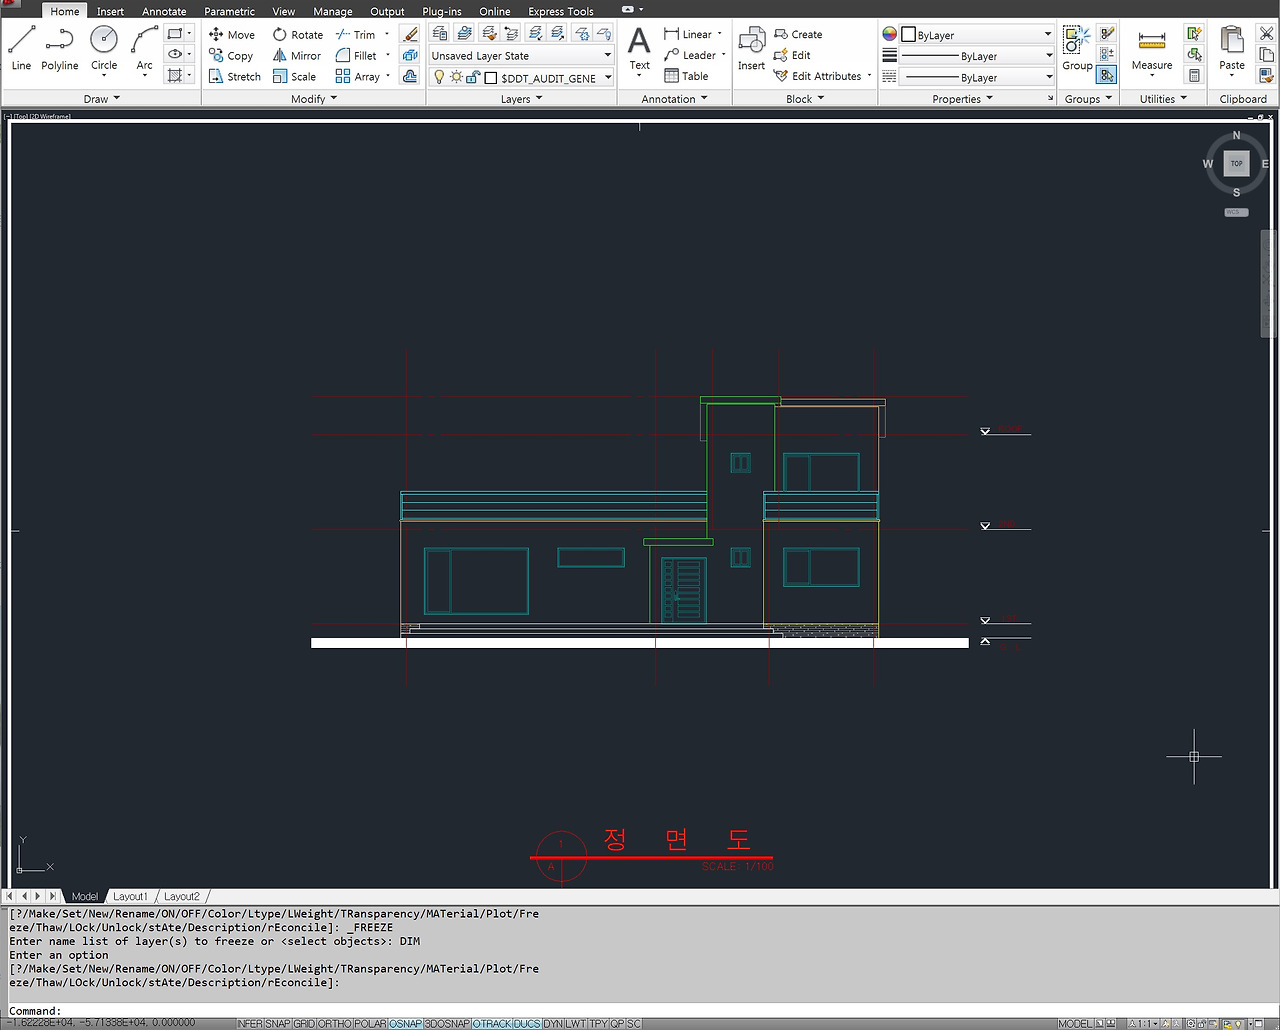Screen dimensions: 1280x1030
Task: Go to the Parametric ribbon tab
Action: point(229,12)
